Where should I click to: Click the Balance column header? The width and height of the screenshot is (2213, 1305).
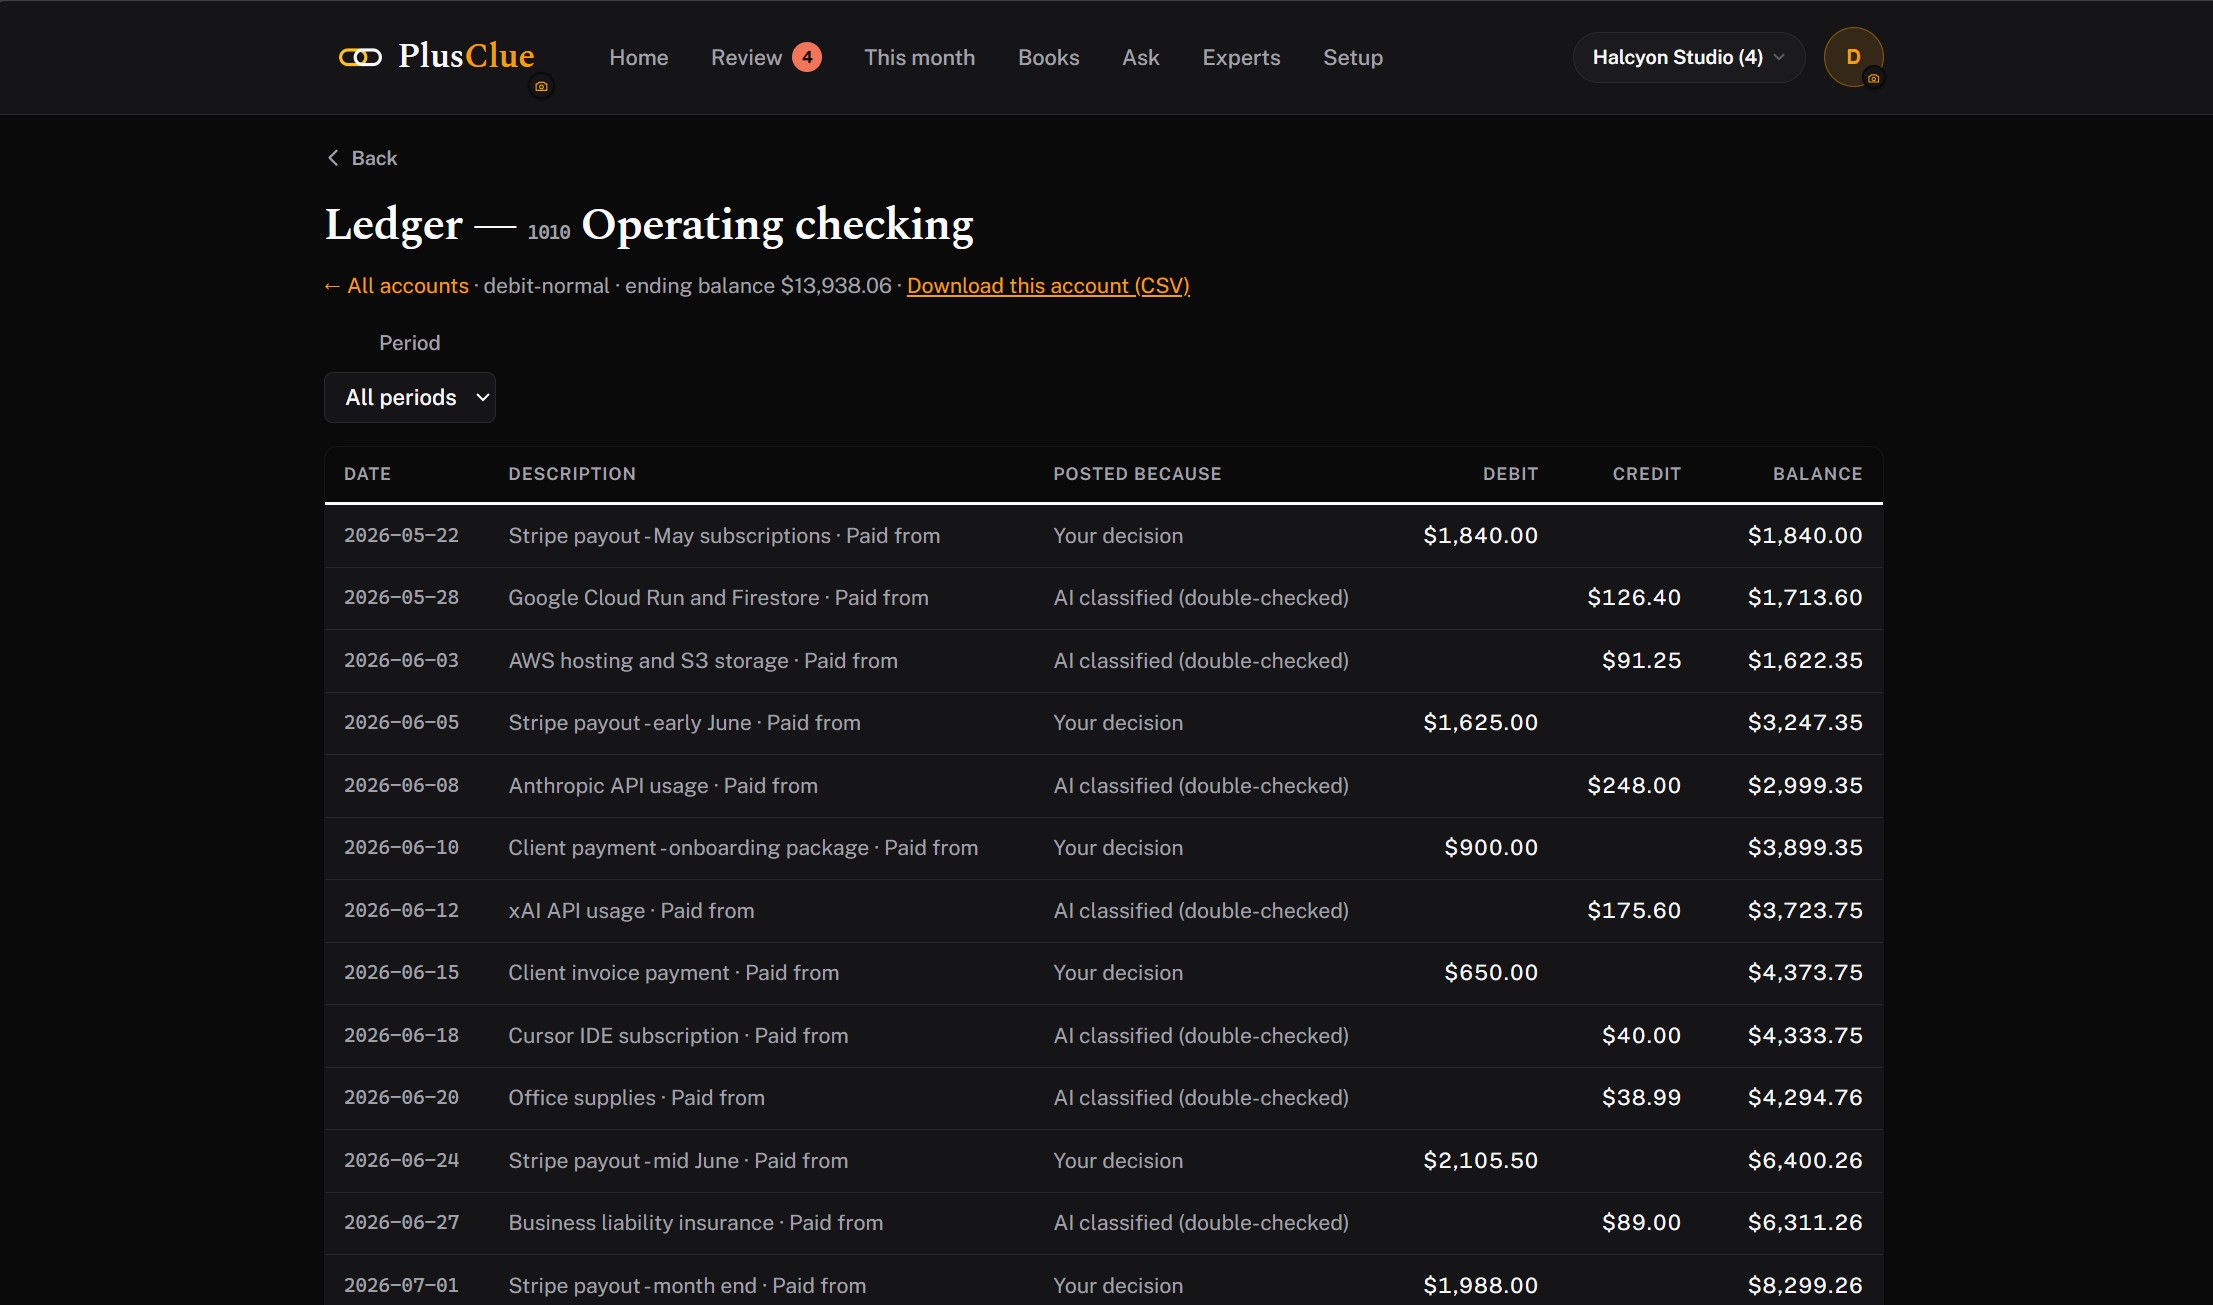point(1817,474)
